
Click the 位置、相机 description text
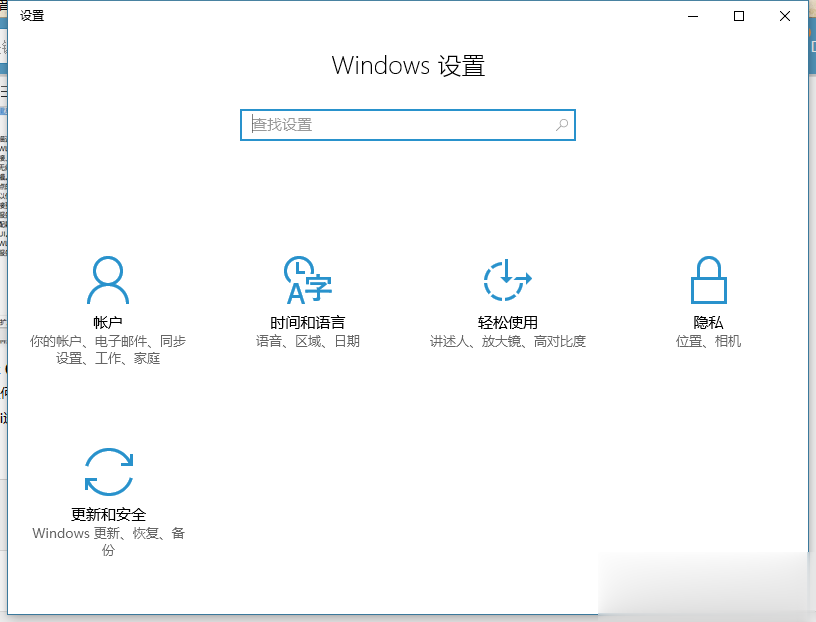coord(708,340)
